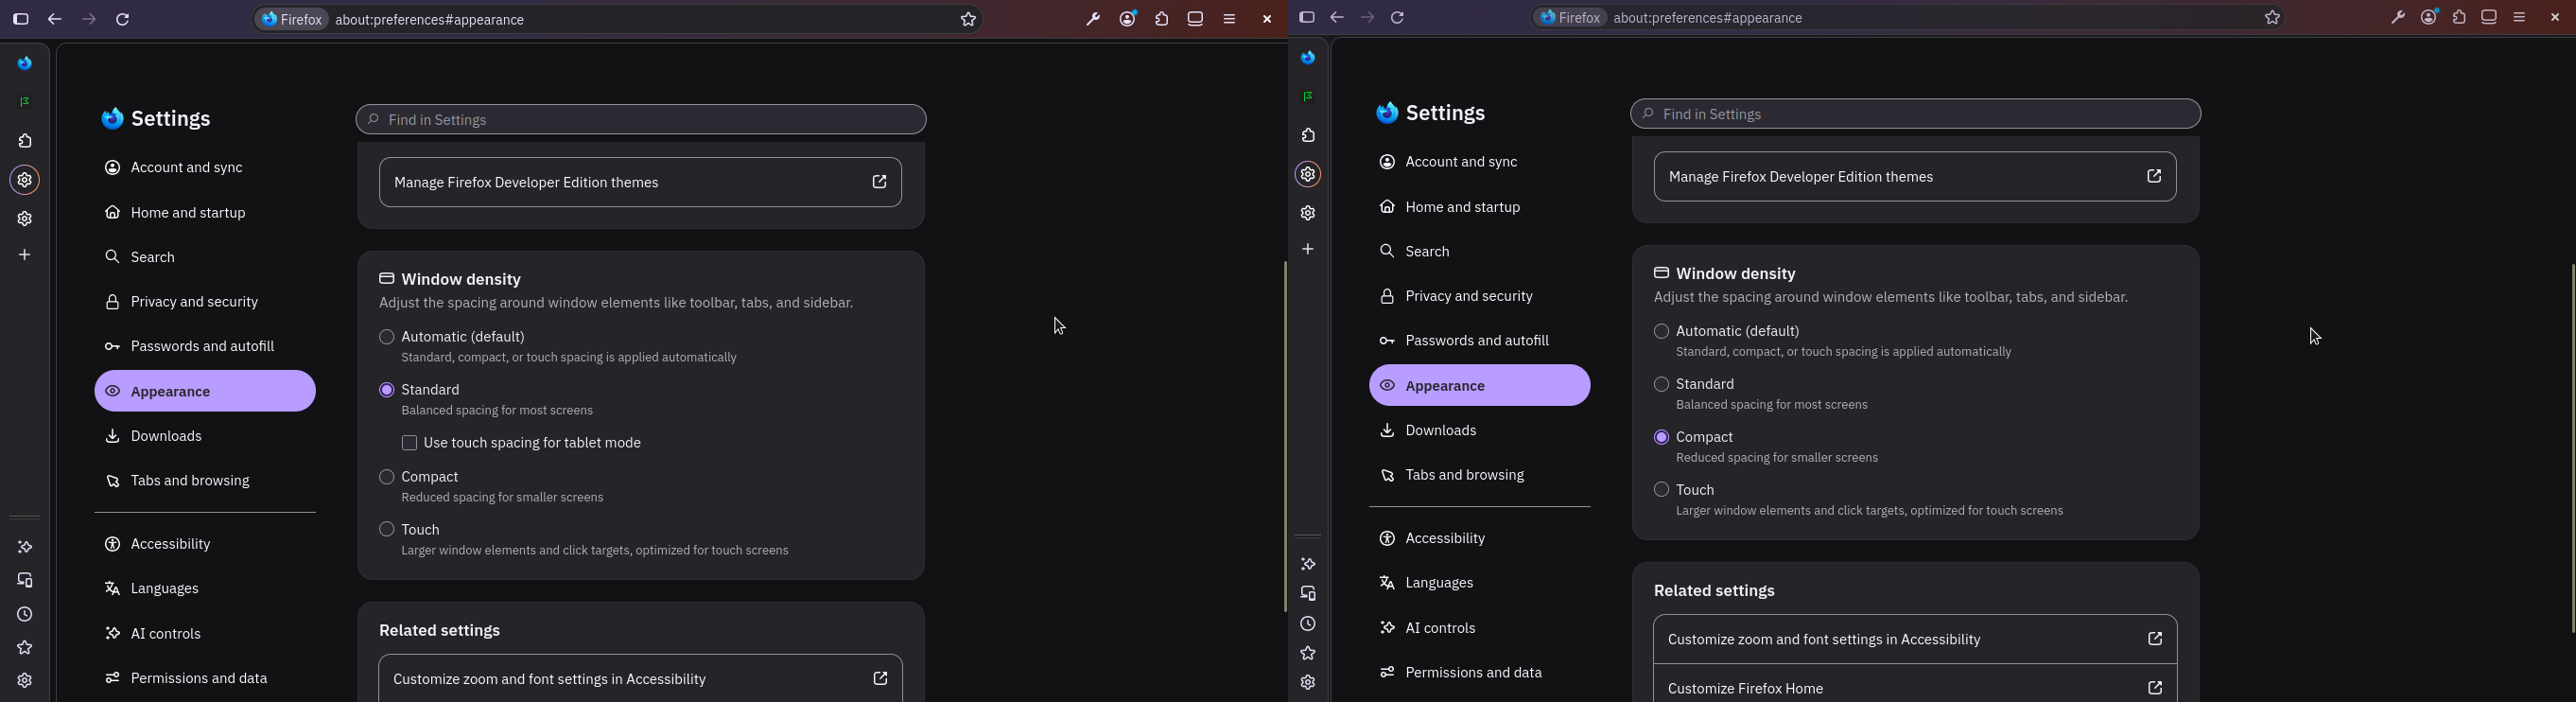Click the Firefox identity badge in left address bar
The image size is (2576, 702).
coord(292,19)
